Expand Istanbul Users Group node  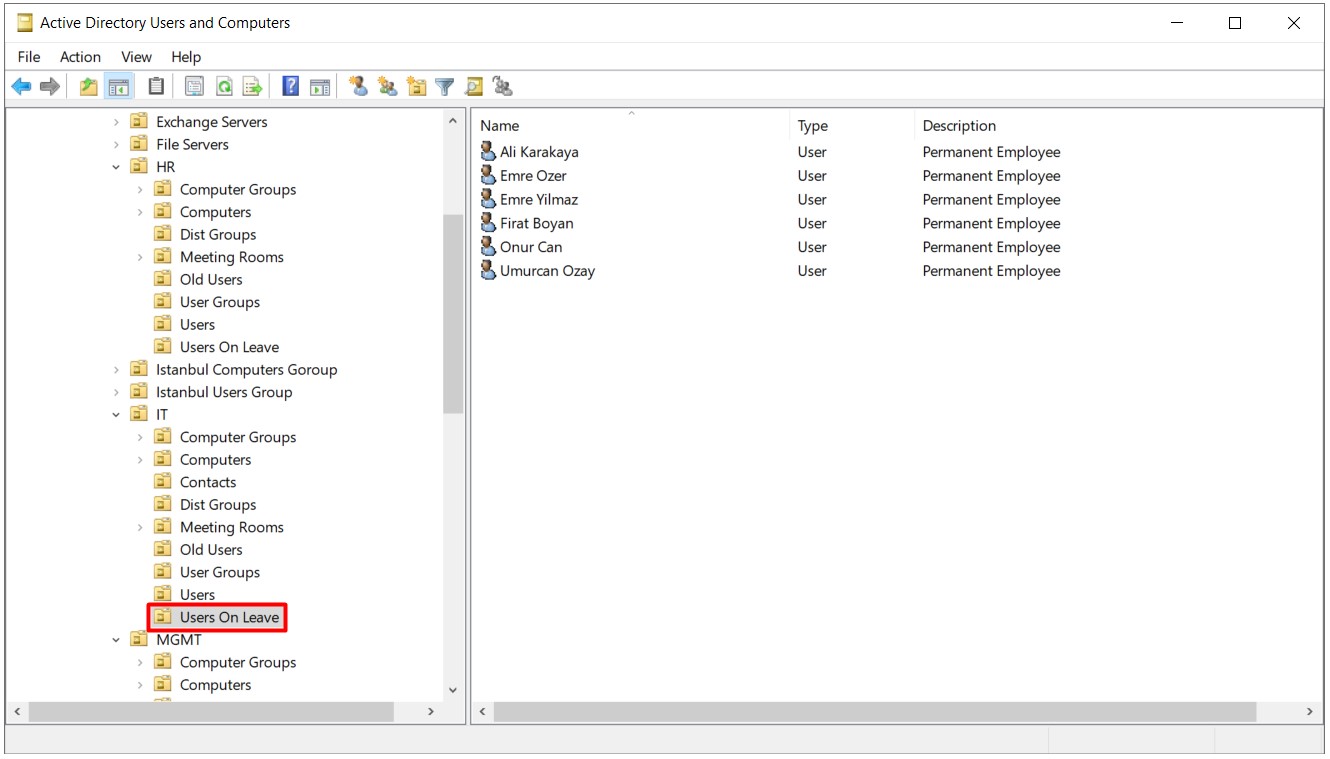[x=116, y=392]
